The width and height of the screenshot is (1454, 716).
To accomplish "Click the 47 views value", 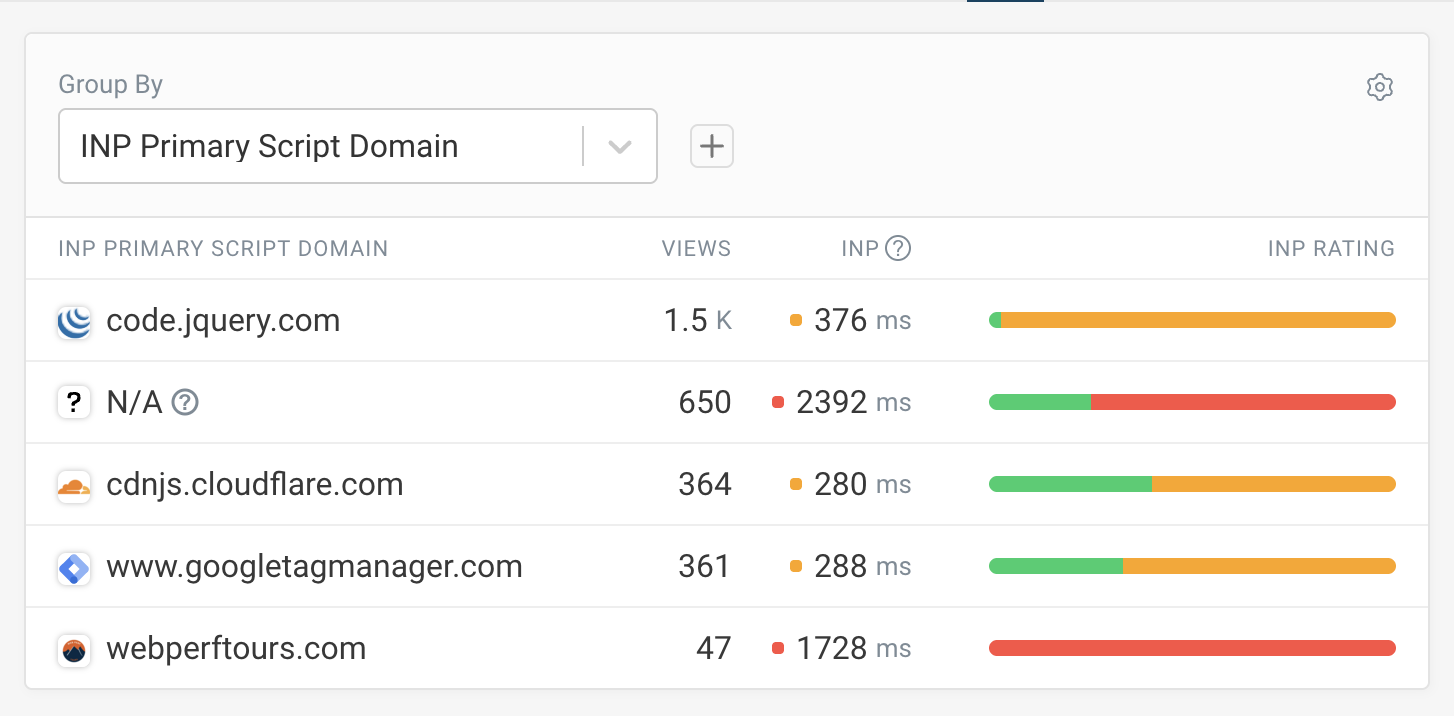I will pyautogui.click(x=714, y=648).
